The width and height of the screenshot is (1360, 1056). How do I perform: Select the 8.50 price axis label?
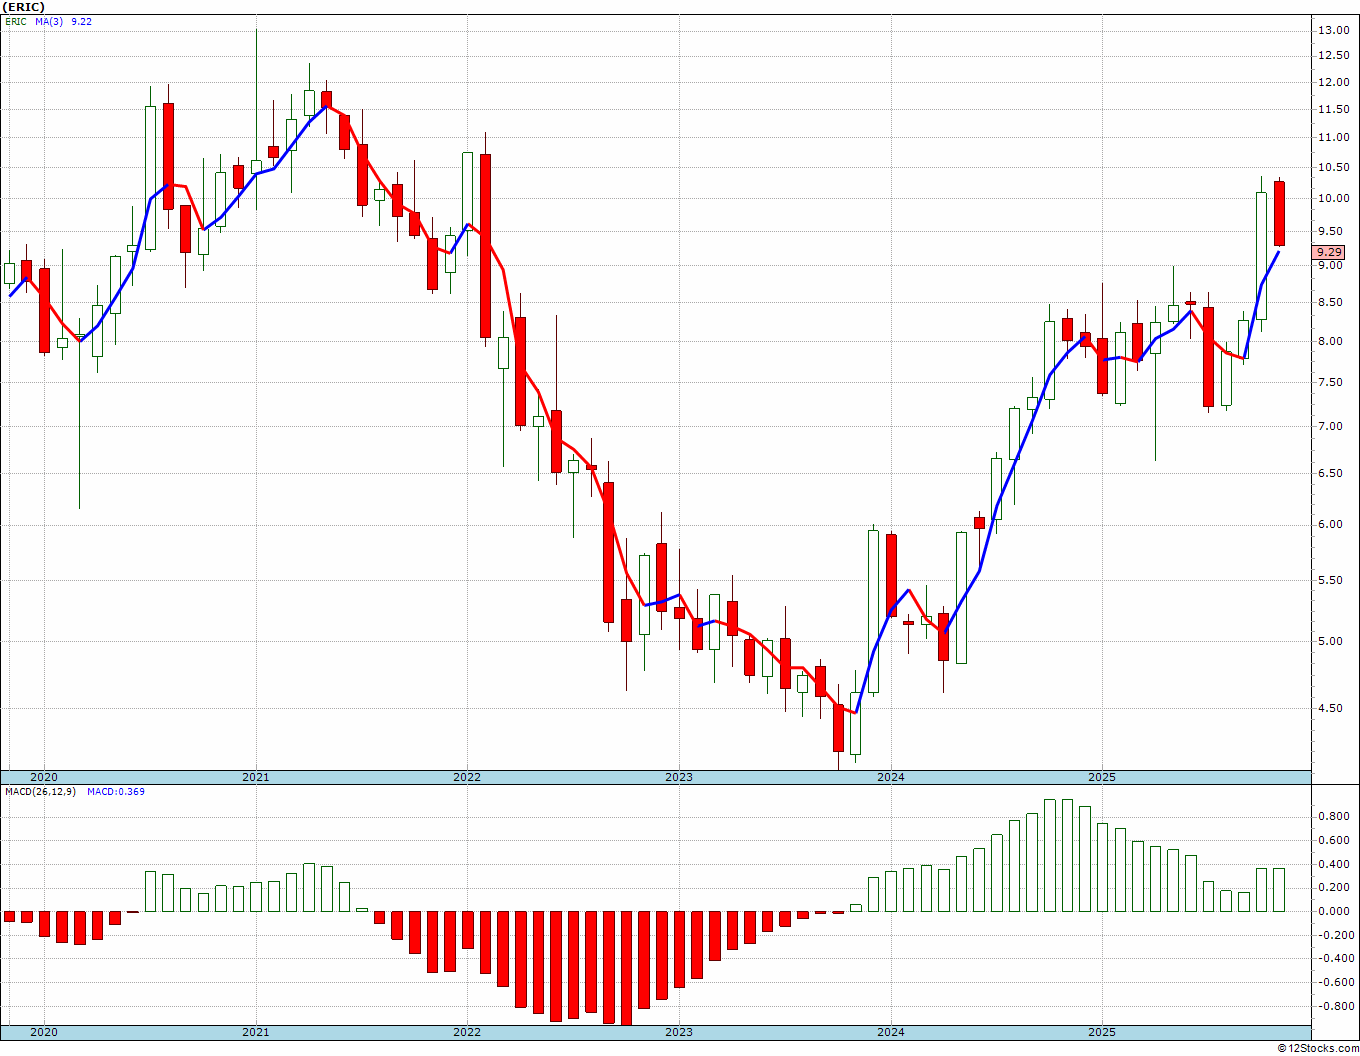[1331, 302]
